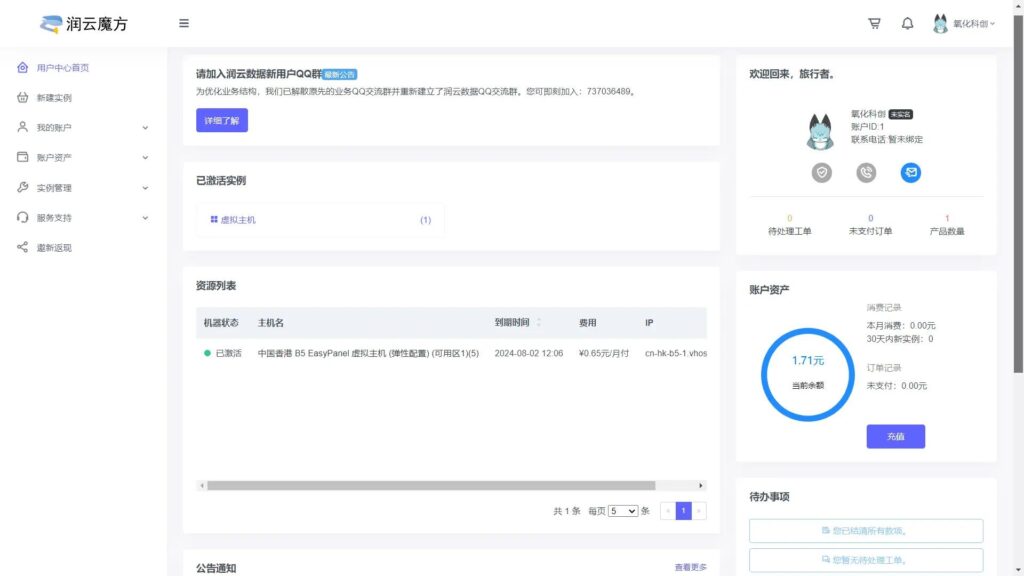
Task: Click the 充值 recharge button
Action: (895, 437)
